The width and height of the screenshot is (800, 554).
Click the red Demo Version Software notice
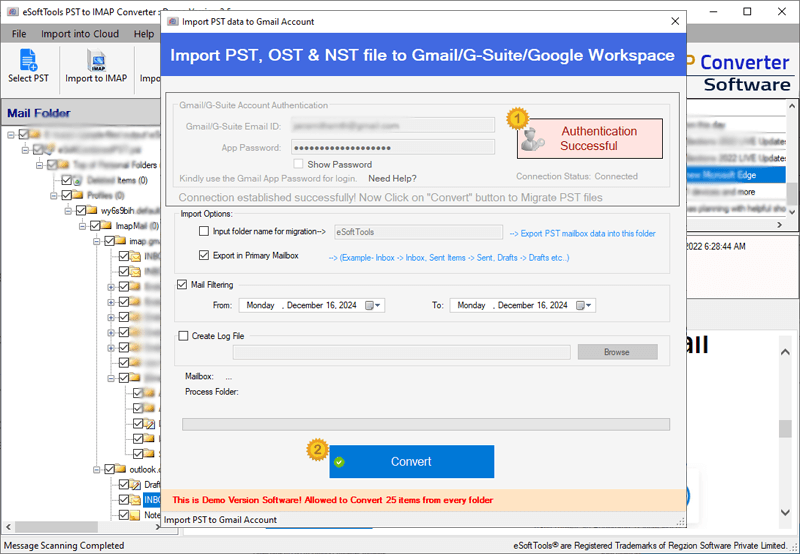point(333,500)
